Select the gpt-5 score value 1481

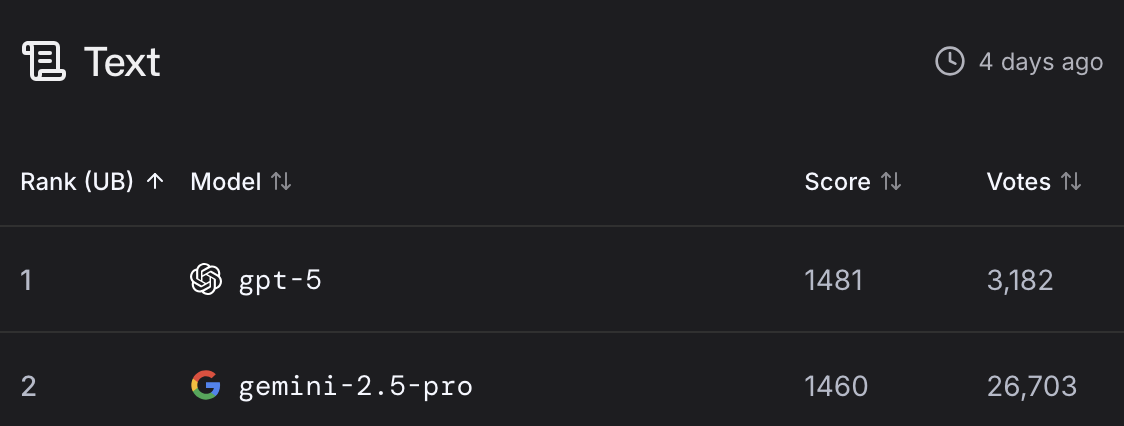tap(833, 280)
